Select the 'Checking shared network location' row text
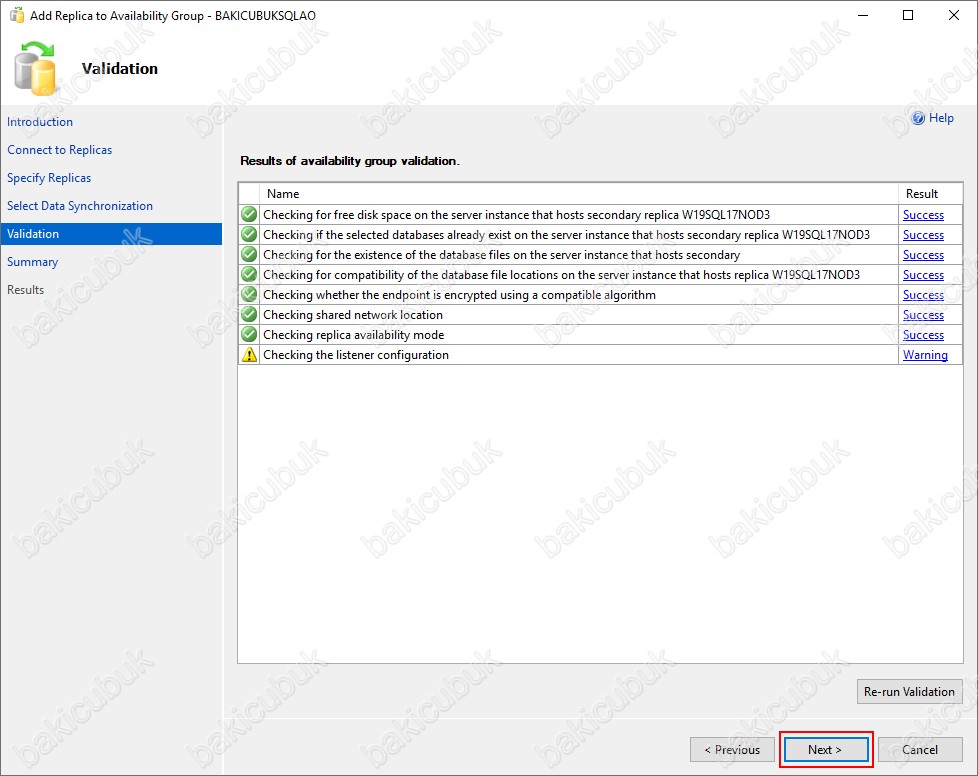The image size is (978, 776). pos(353,314)
